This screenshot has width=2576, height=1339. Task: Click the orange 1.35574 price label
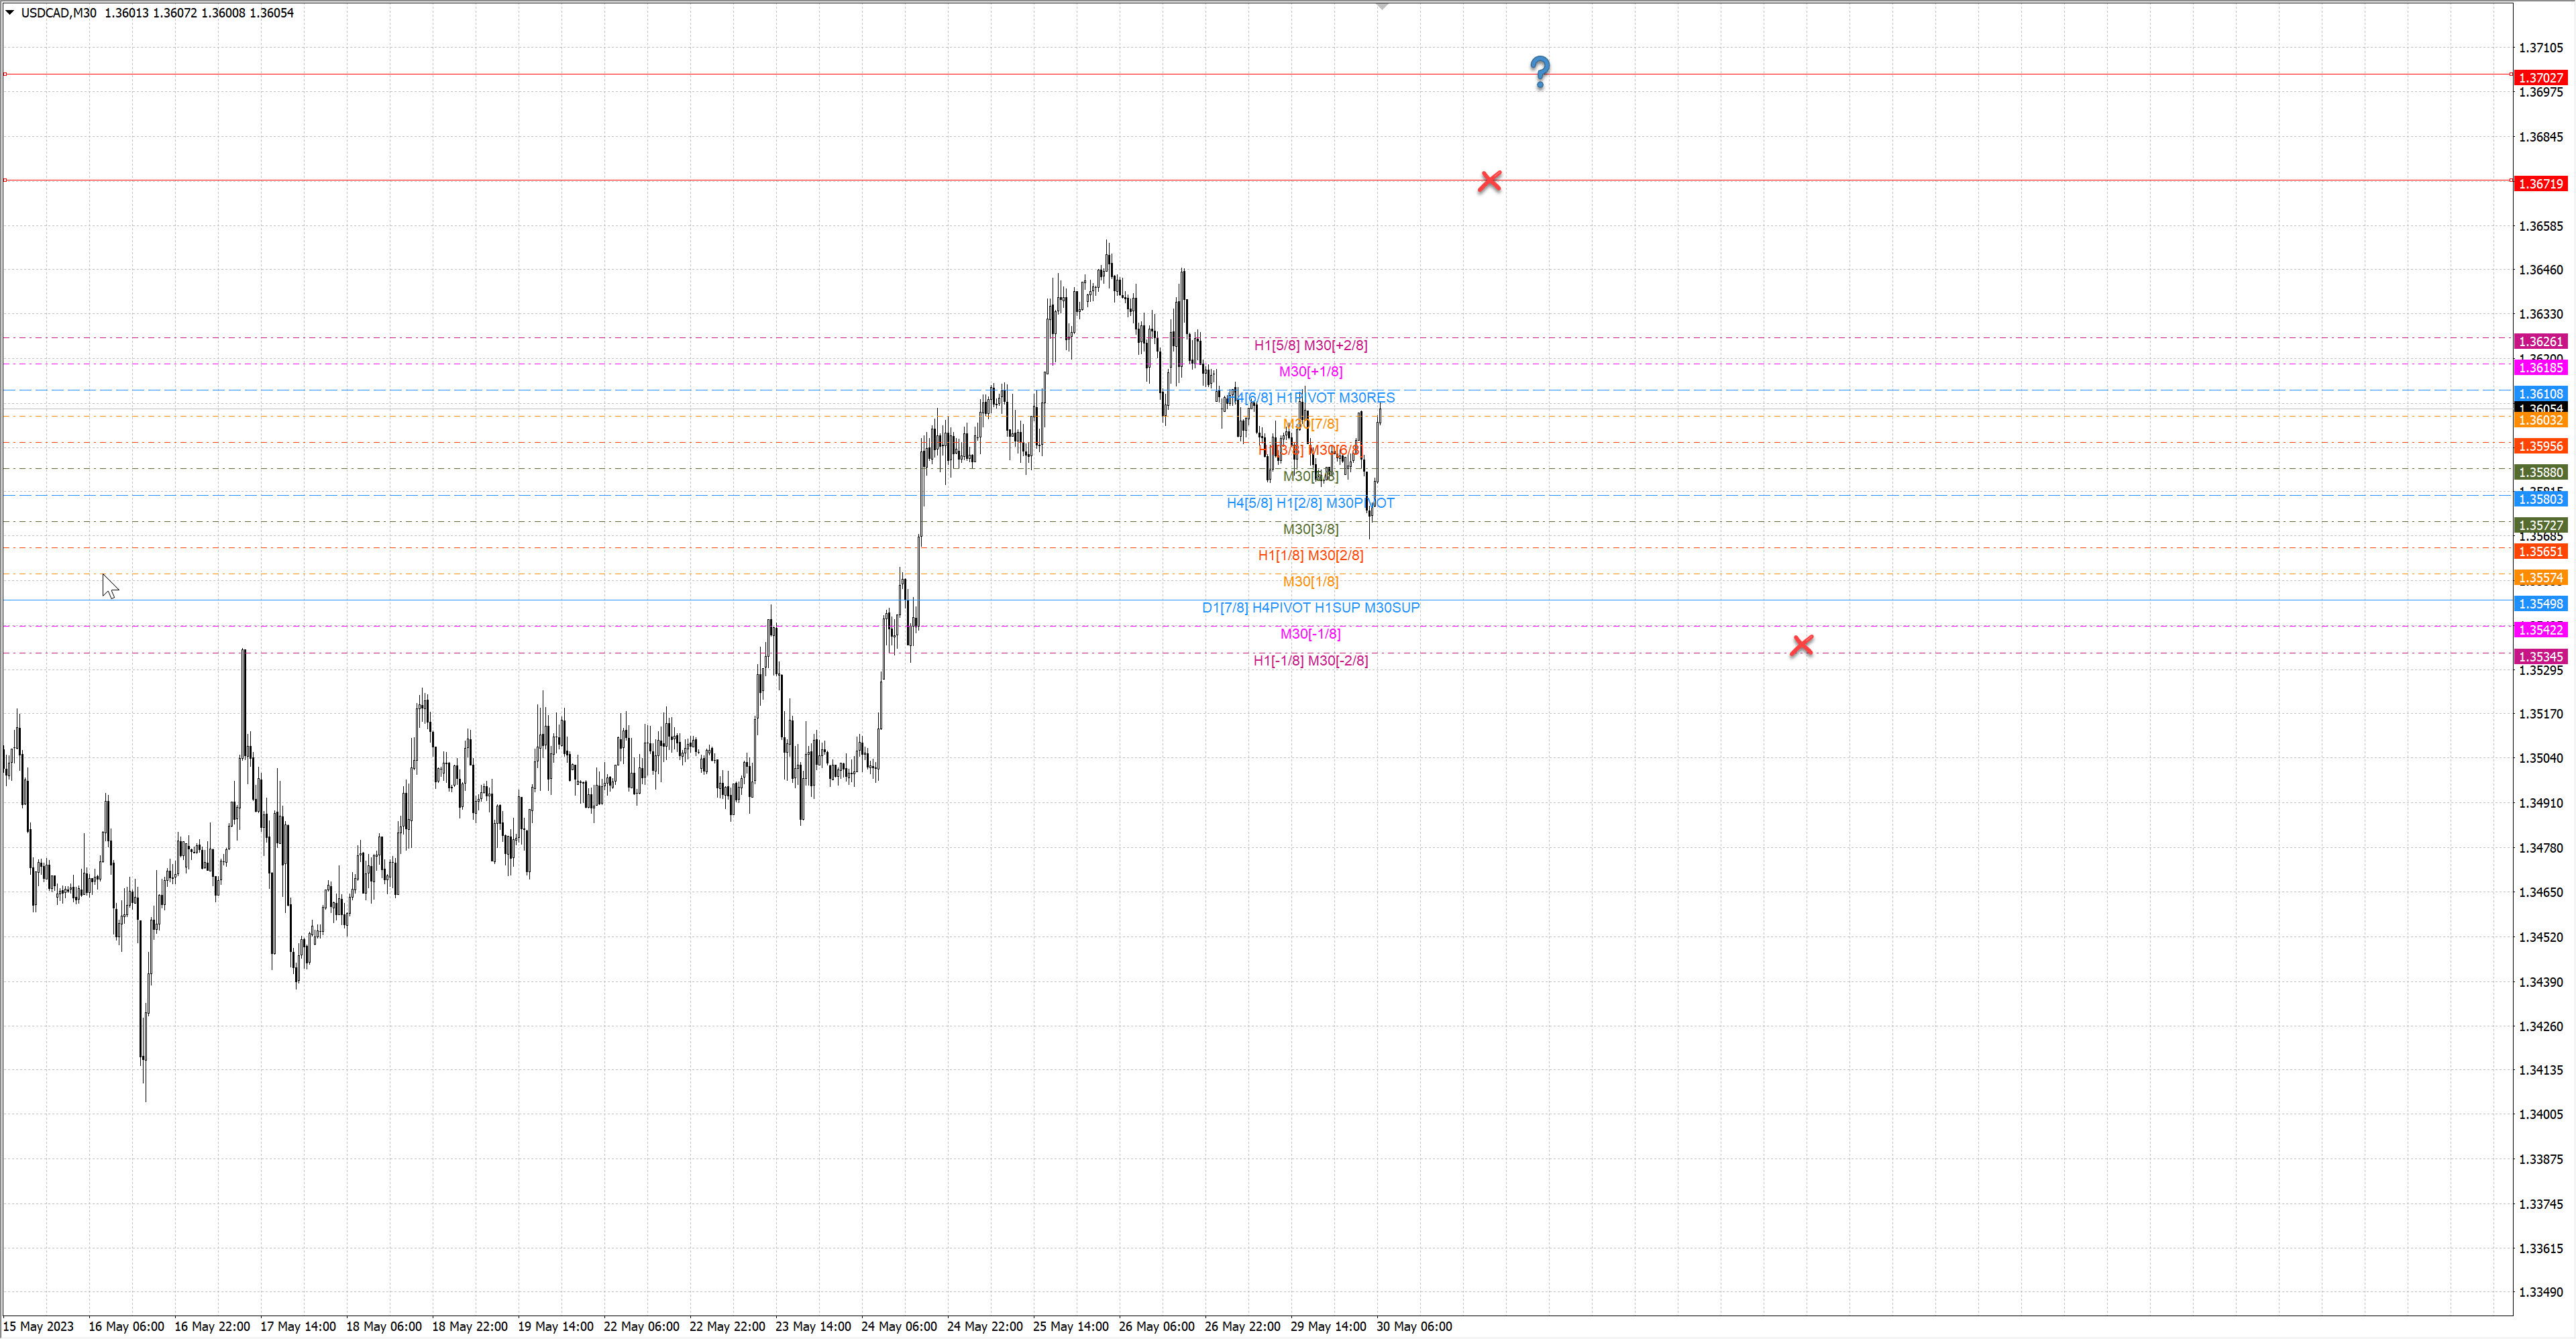click(x=2540, y=578)
